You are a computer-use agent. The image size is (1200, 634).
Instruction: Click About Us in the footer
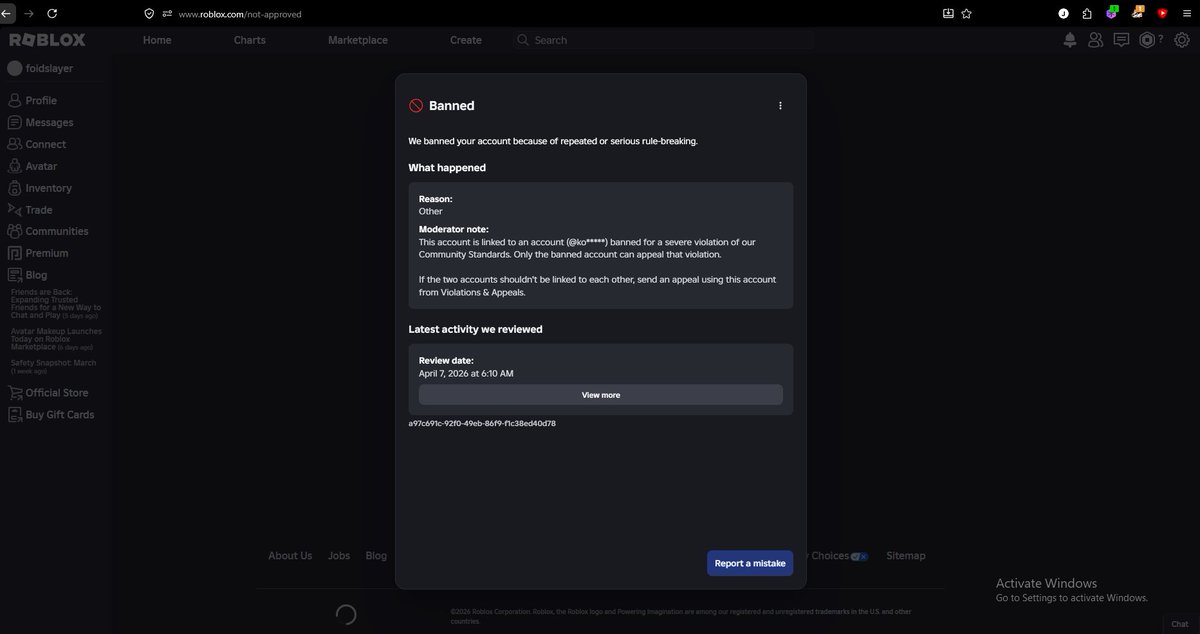click(x=290, y=556)
